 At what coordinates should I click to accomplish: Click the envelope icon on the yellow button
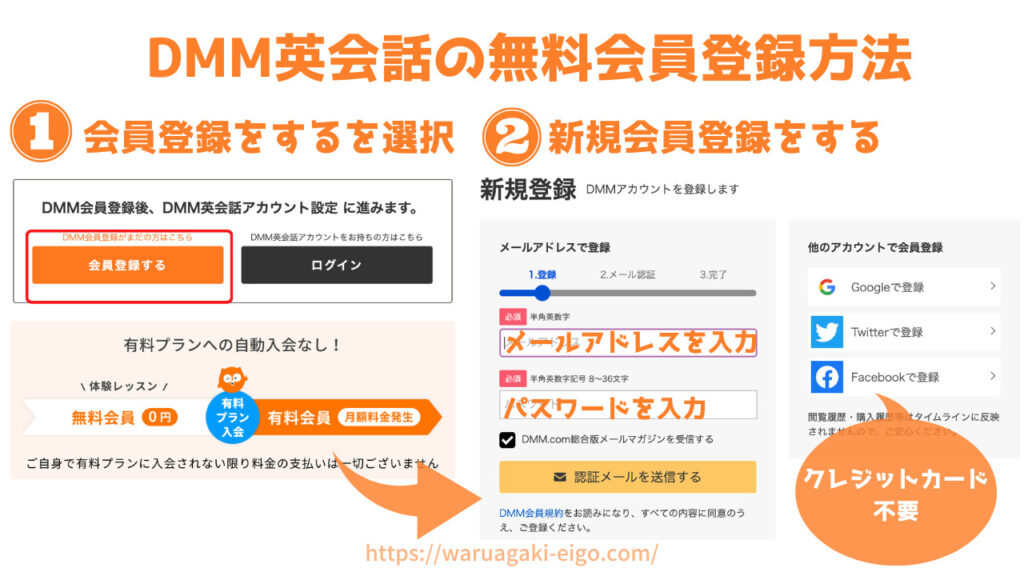click(560, 477)
